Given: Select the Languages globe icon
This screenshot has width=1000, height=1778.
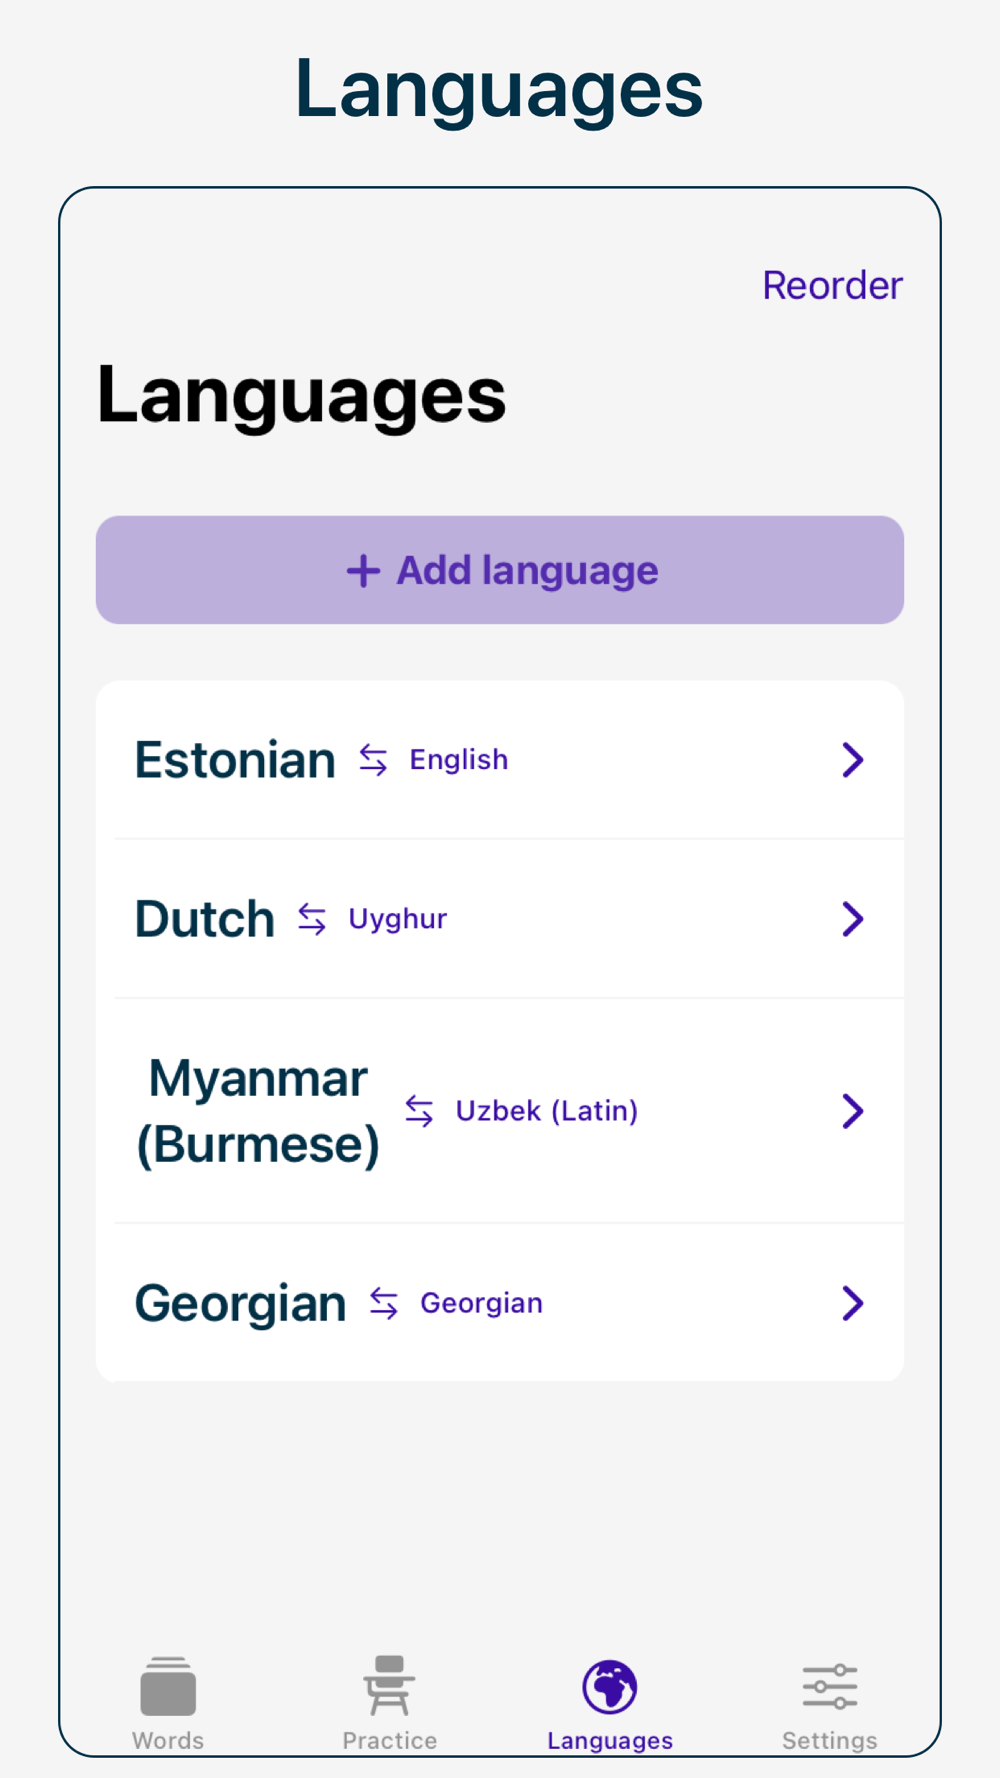Looking at the screenshot, I should pyautogui.click(x=610, y=1686).
